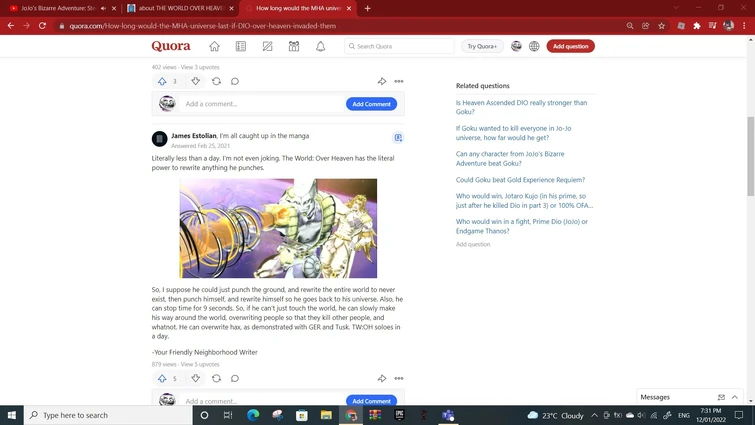Viewport: 755px width, 425px height.
Task: Mute the JoJo's Bizarre Adventure tab audio icon
Action: click(x=103, y=8)
